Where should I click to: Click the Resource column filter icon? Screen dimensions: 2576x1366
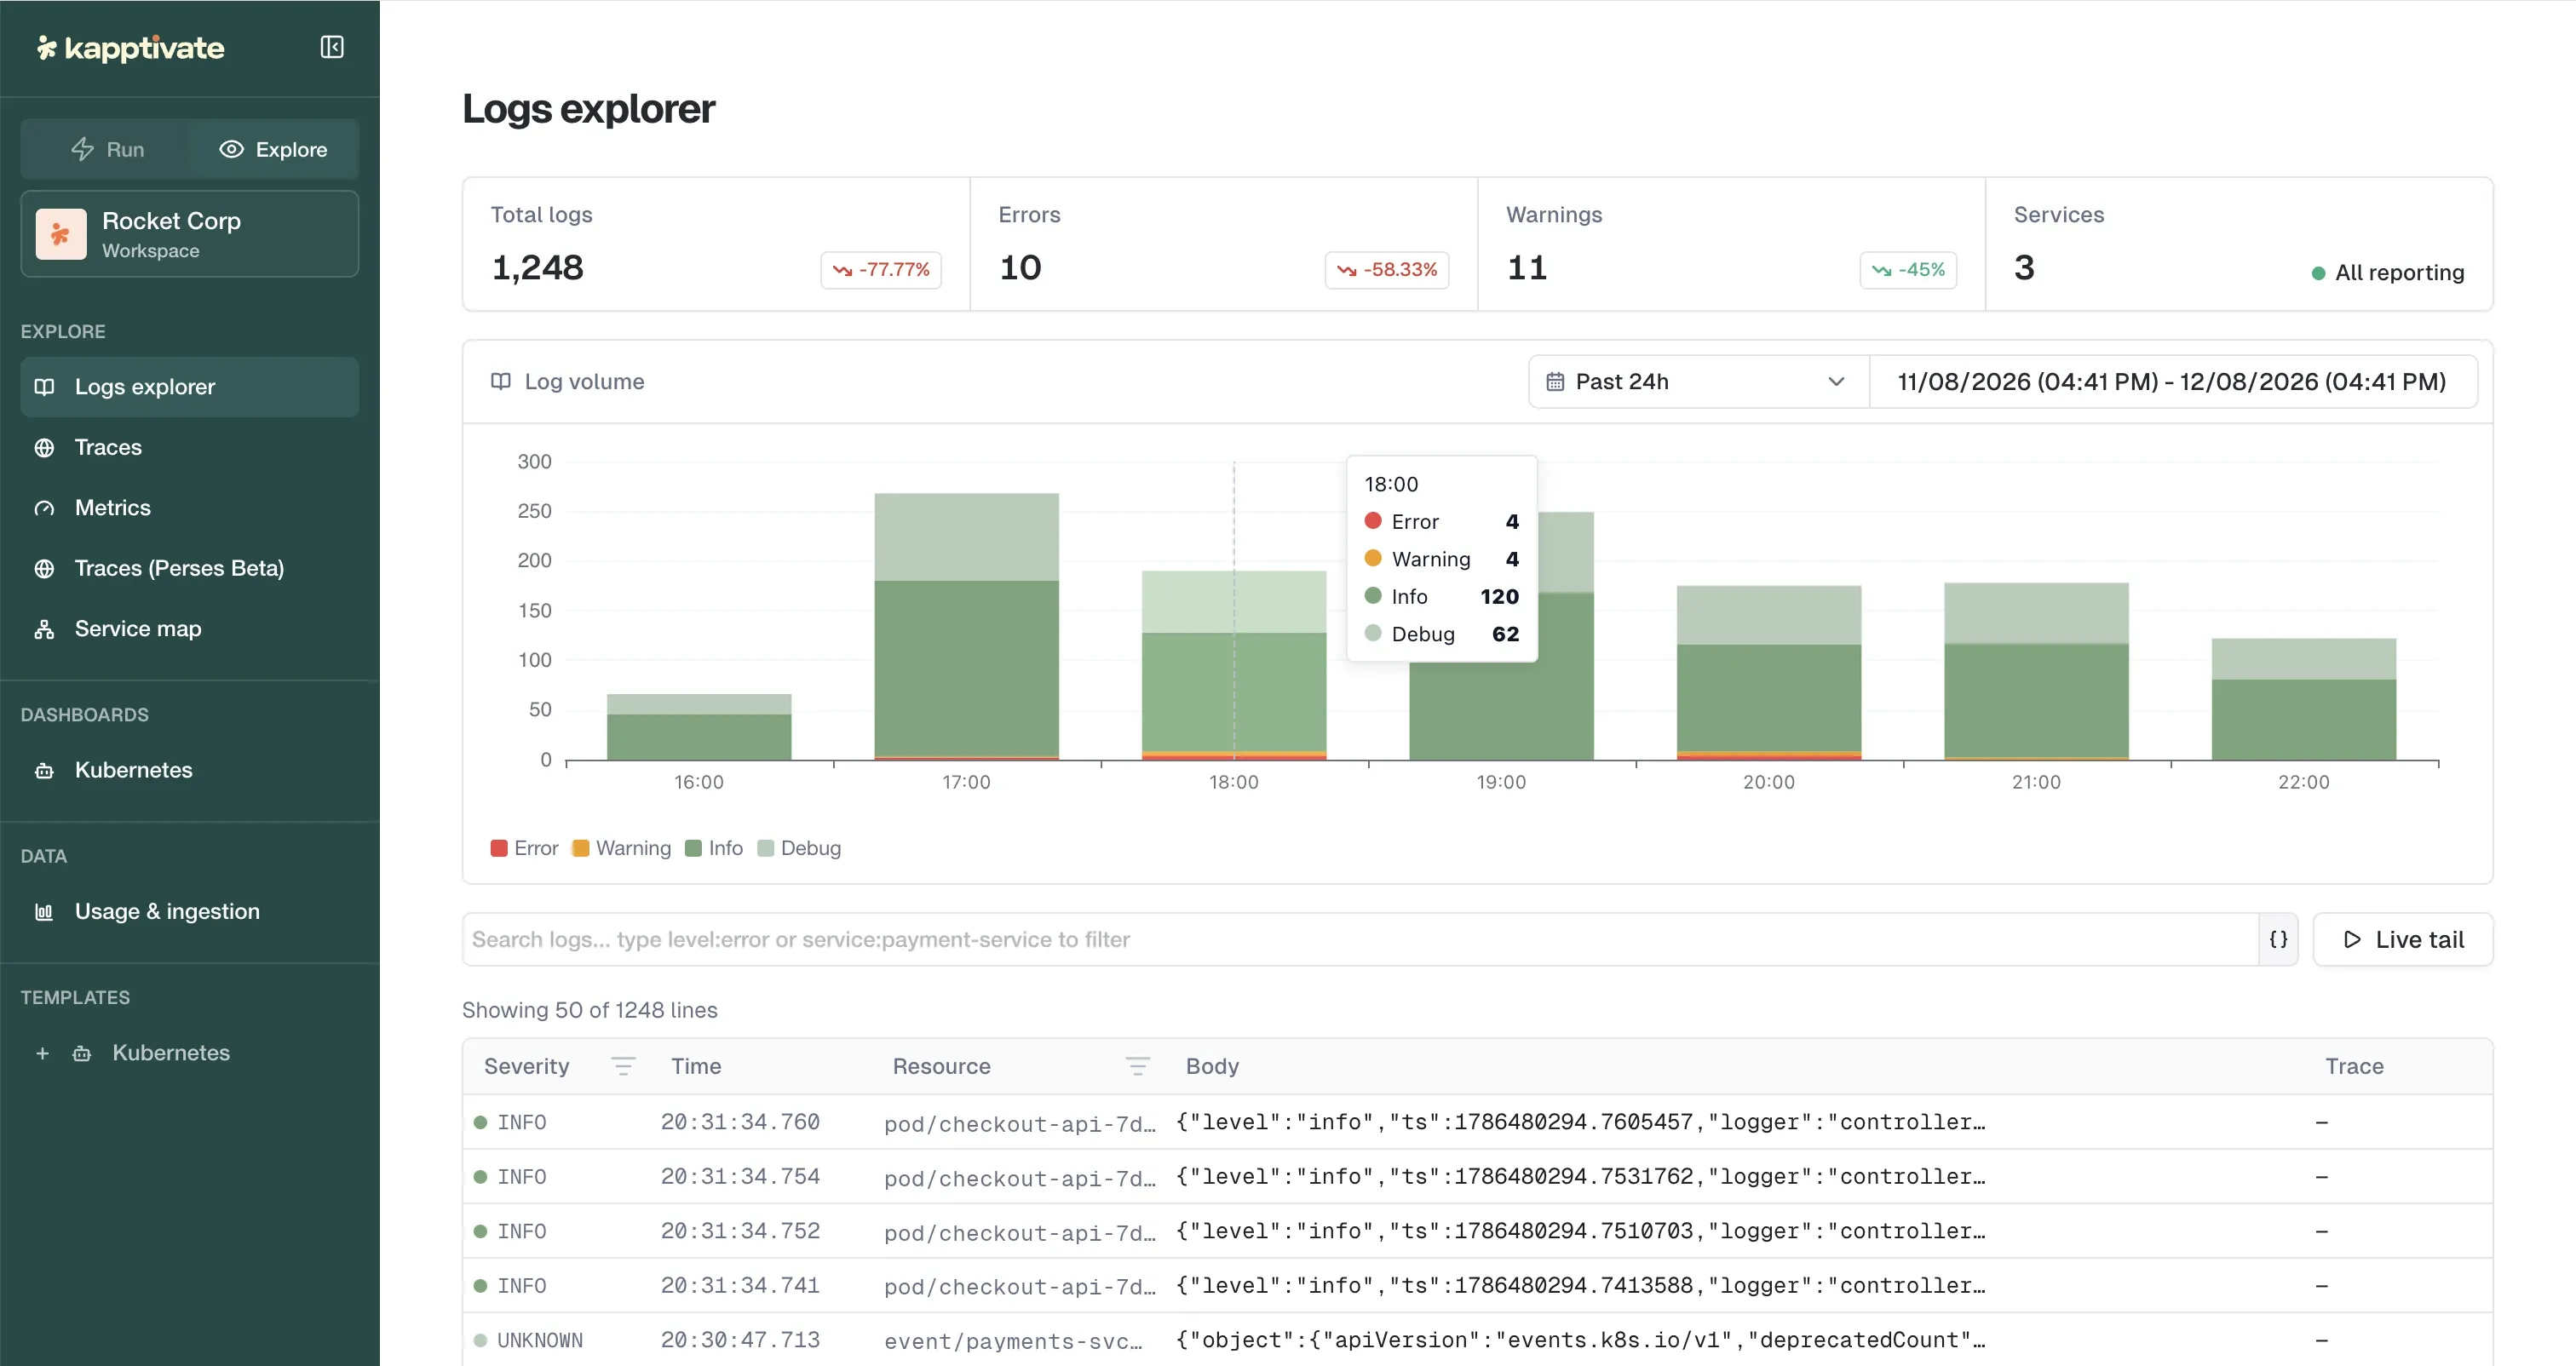pyautogui.click(x=1137, y=1066)
